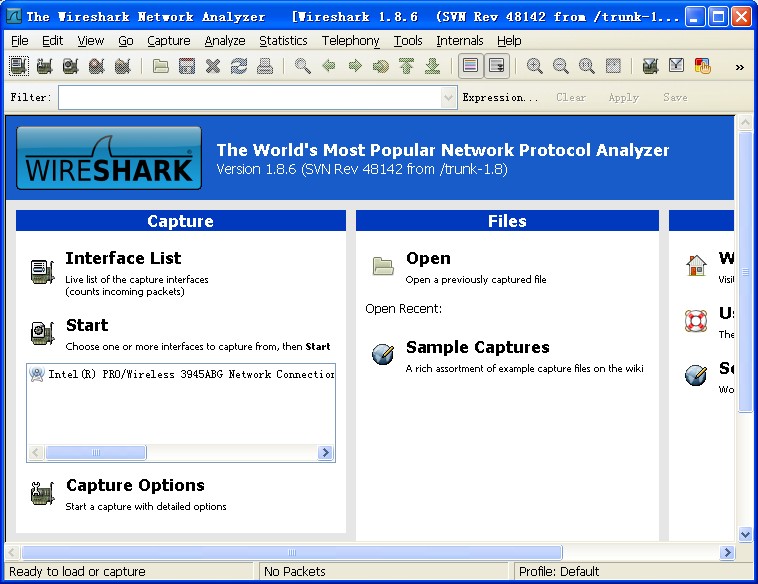Open Interface List on welcome page
The image size is (758, 584).
pos(123,258)
